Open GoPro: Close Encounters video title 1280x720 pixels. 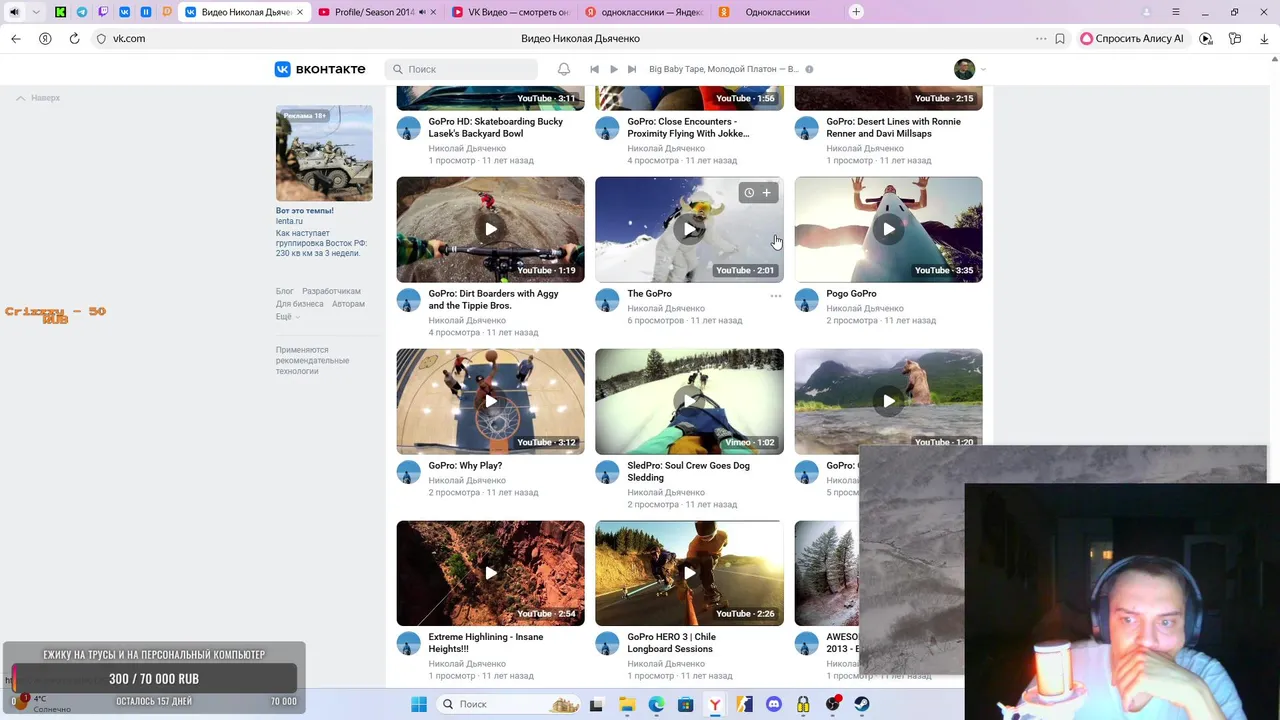pos(688,127)
